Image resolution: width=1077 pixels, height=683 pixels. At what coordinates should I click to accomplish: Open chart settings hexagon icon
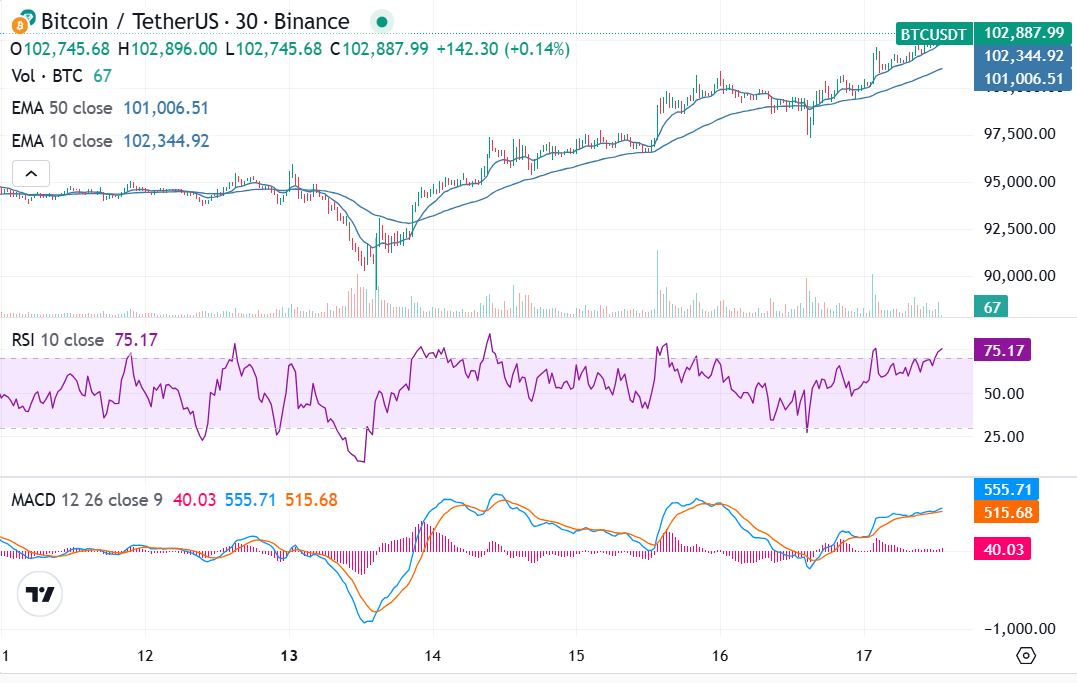[1025, 656]
